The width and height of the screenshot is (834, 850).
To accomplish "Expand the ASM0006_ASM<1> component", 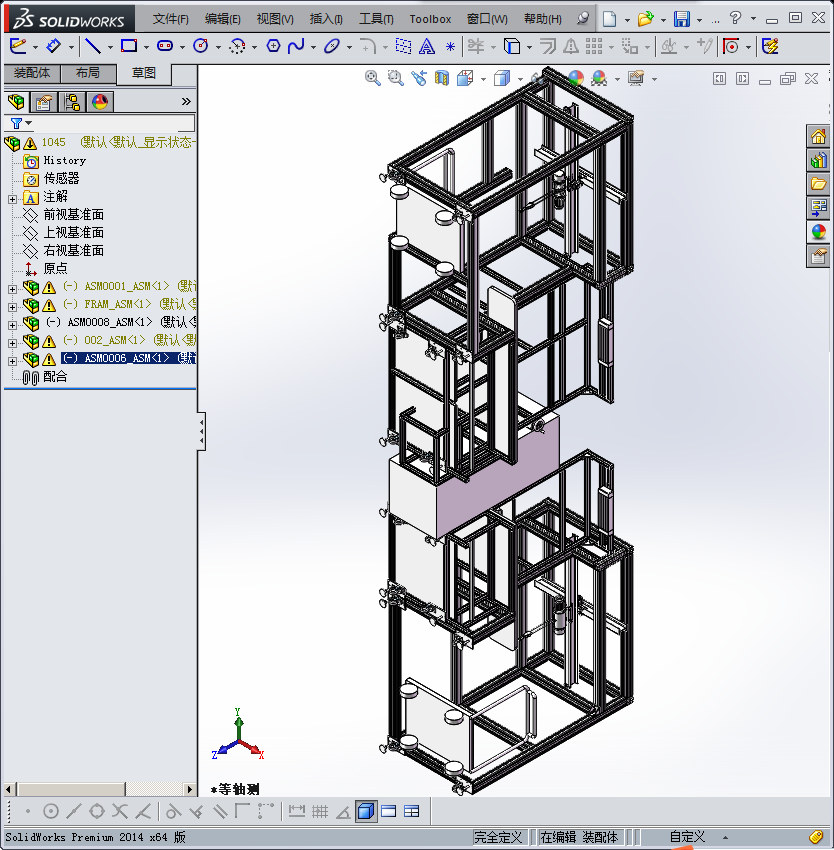I will pos(12,361).
